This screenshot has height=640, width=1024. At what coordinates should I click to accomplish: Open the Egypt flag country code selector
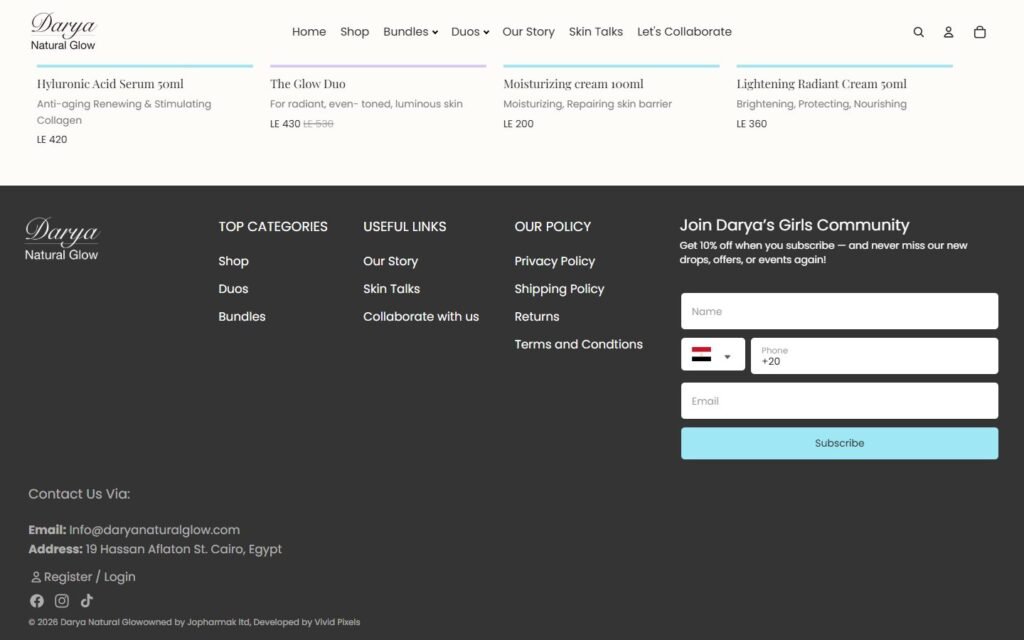(712, 355)
